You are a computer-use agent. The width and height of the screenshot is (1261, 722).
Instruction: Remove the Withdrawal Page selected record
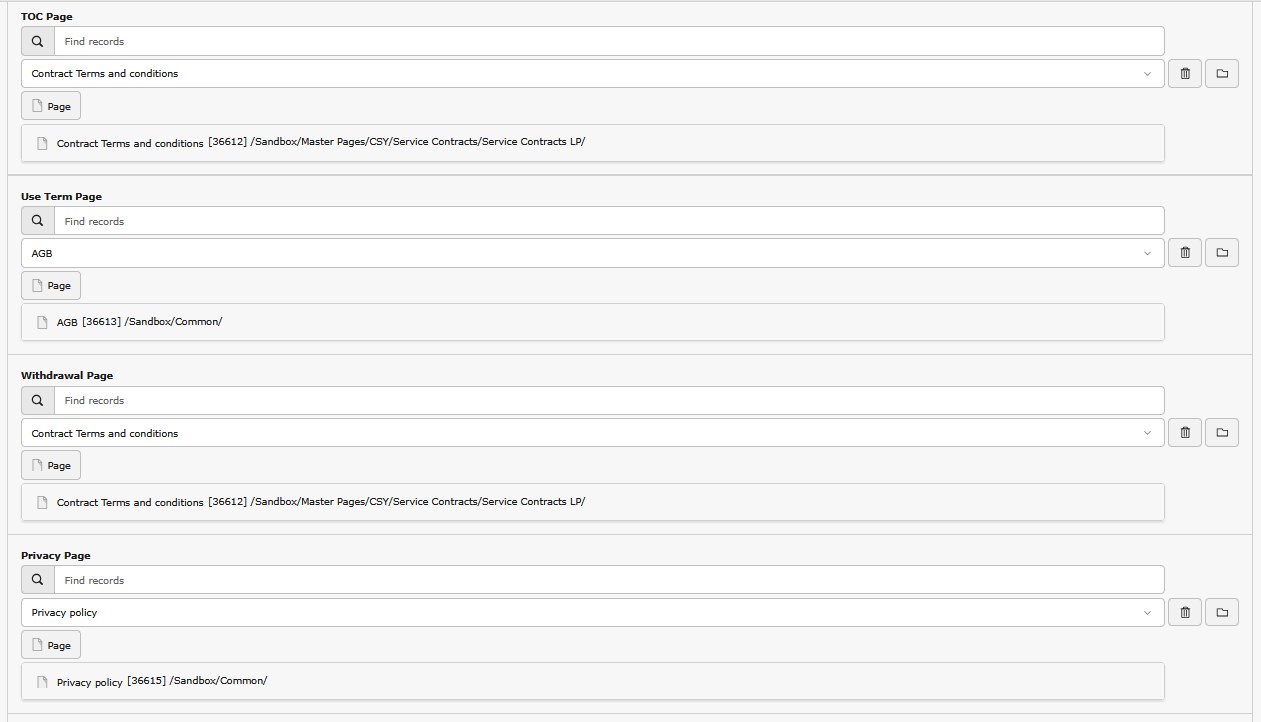(x=1185, y=433)
